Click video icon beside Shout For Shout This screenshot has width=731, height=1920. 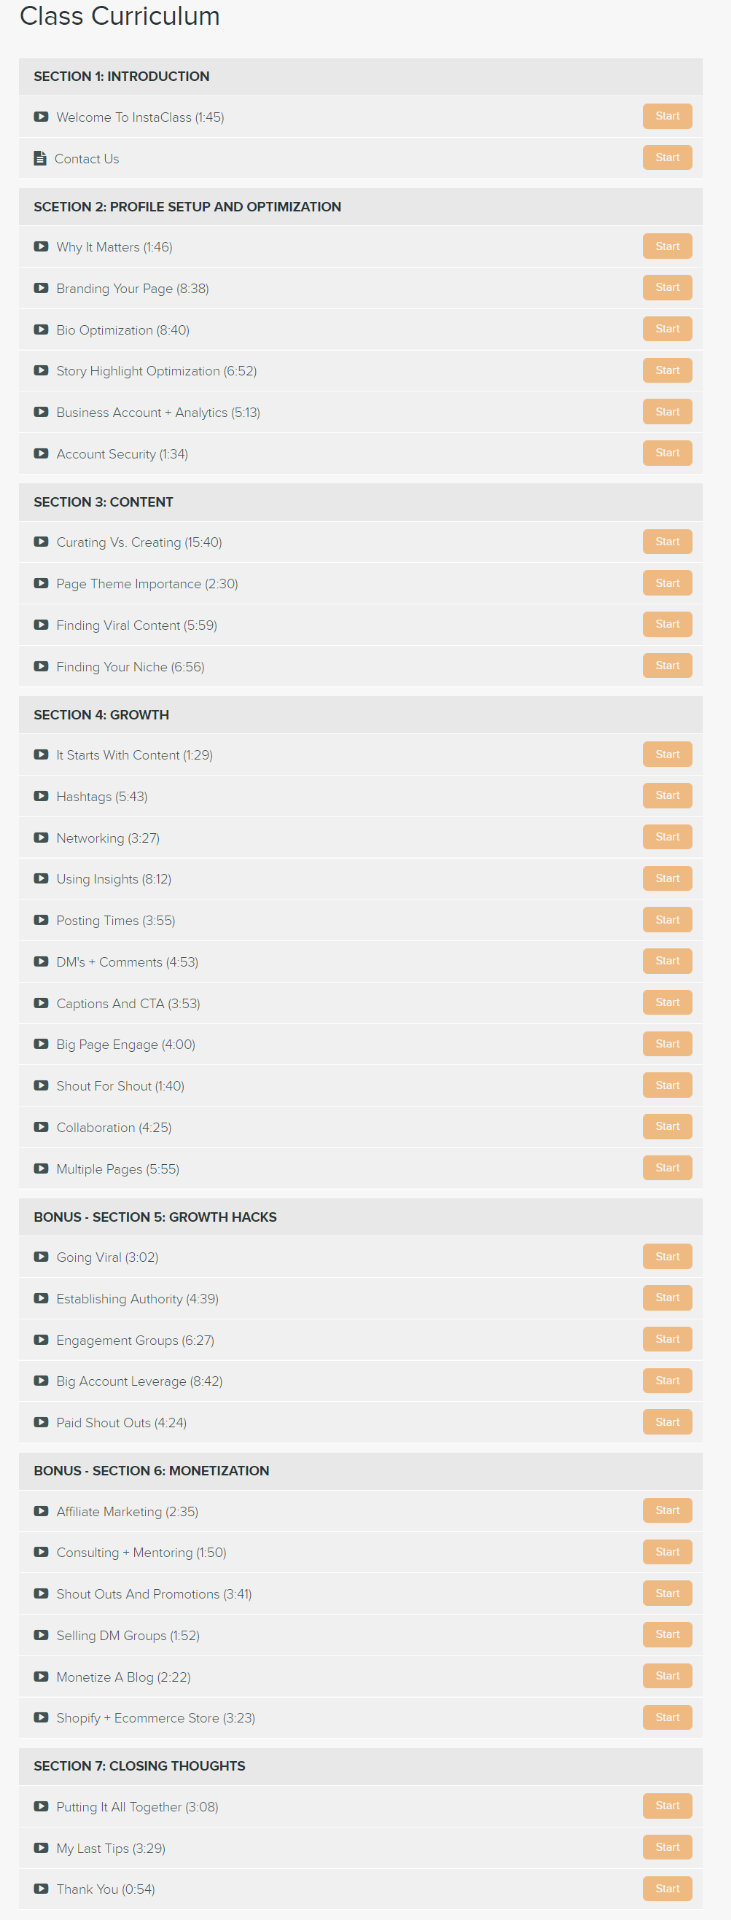(41, 1085)
